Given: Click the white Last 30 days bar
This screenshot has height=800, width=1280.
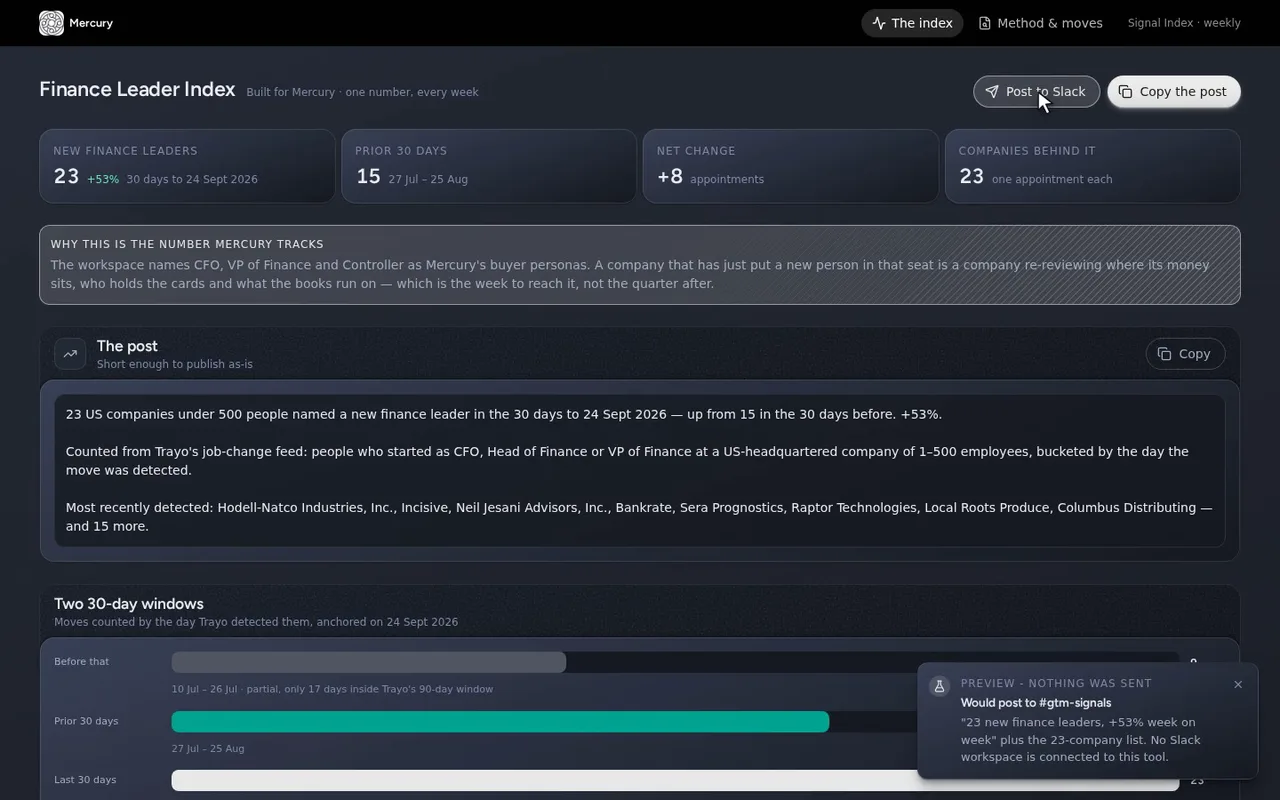Looking at the screenshot, I should (675, 780).
